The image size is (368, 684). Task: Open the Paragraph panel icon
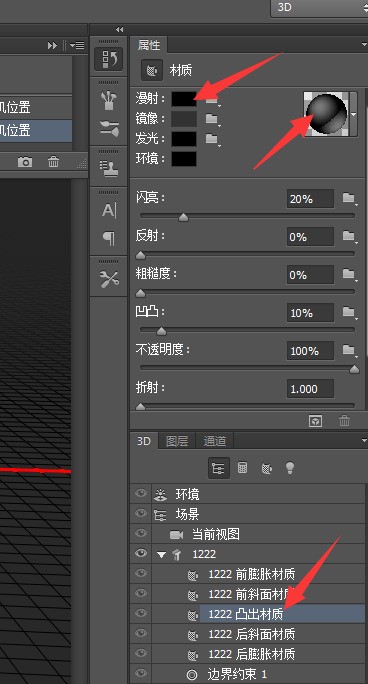pyautogui.click(x=109, y=238)
